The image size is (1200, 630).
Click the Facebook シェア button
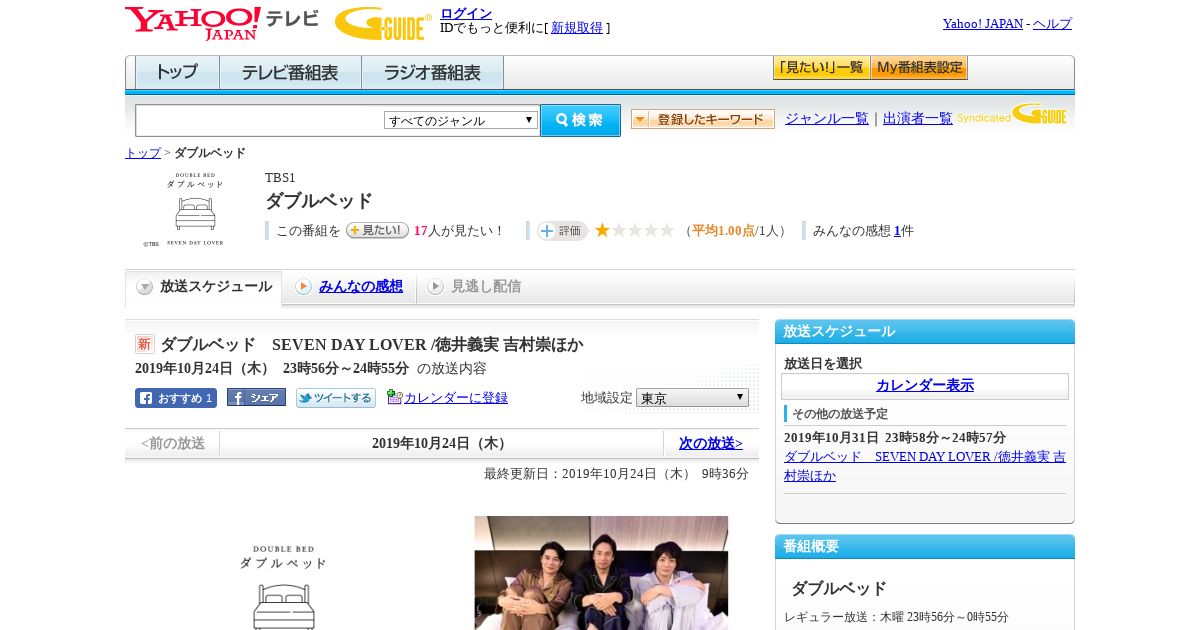[x=256, y=397]
